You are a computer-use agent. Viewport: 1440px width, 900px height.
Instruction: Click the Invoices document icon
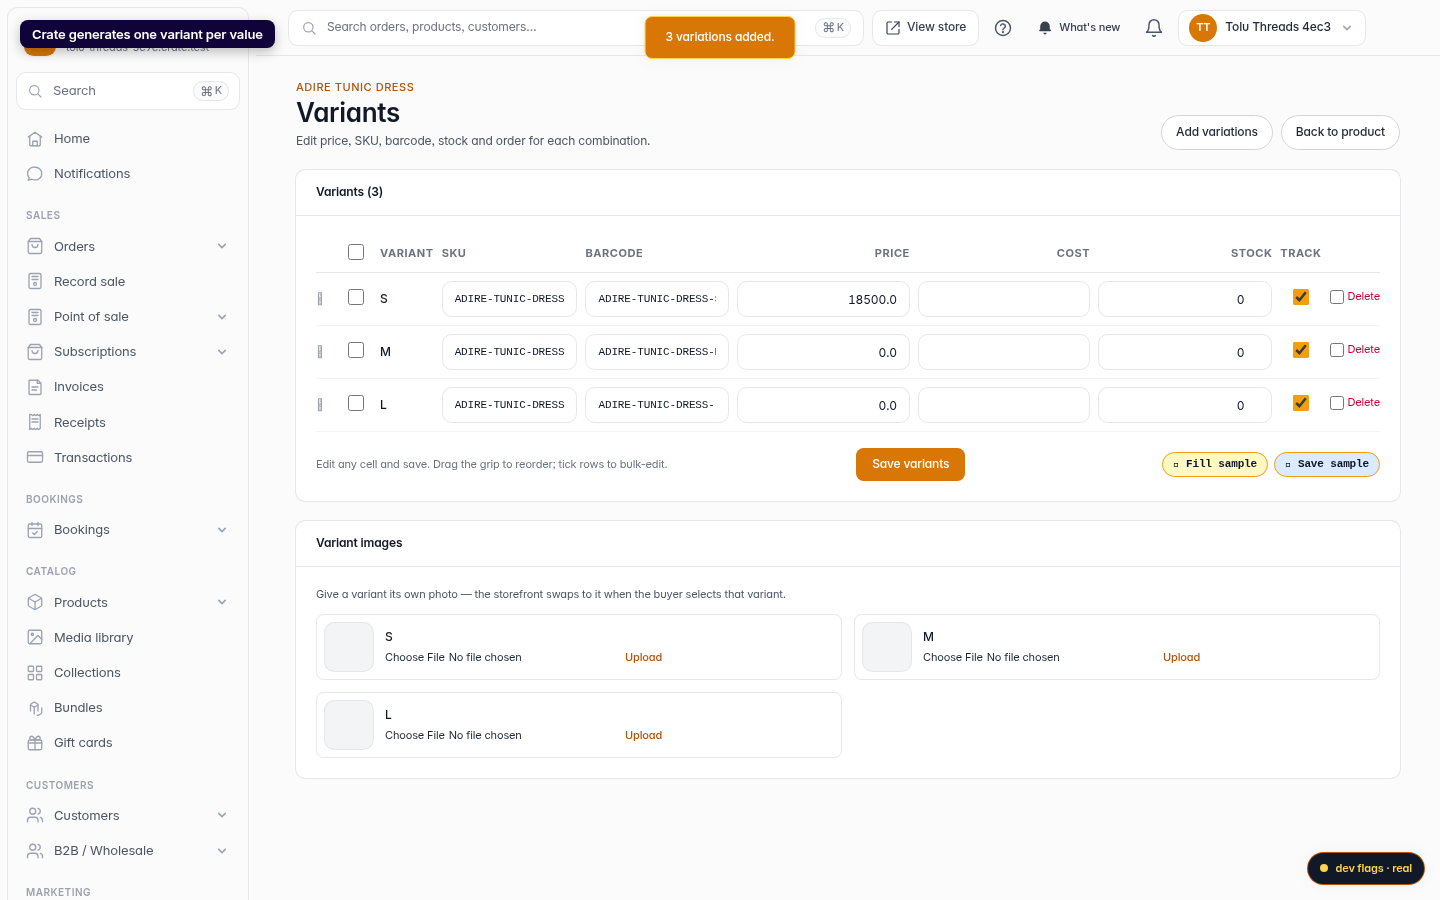click(x=35, y=387)
